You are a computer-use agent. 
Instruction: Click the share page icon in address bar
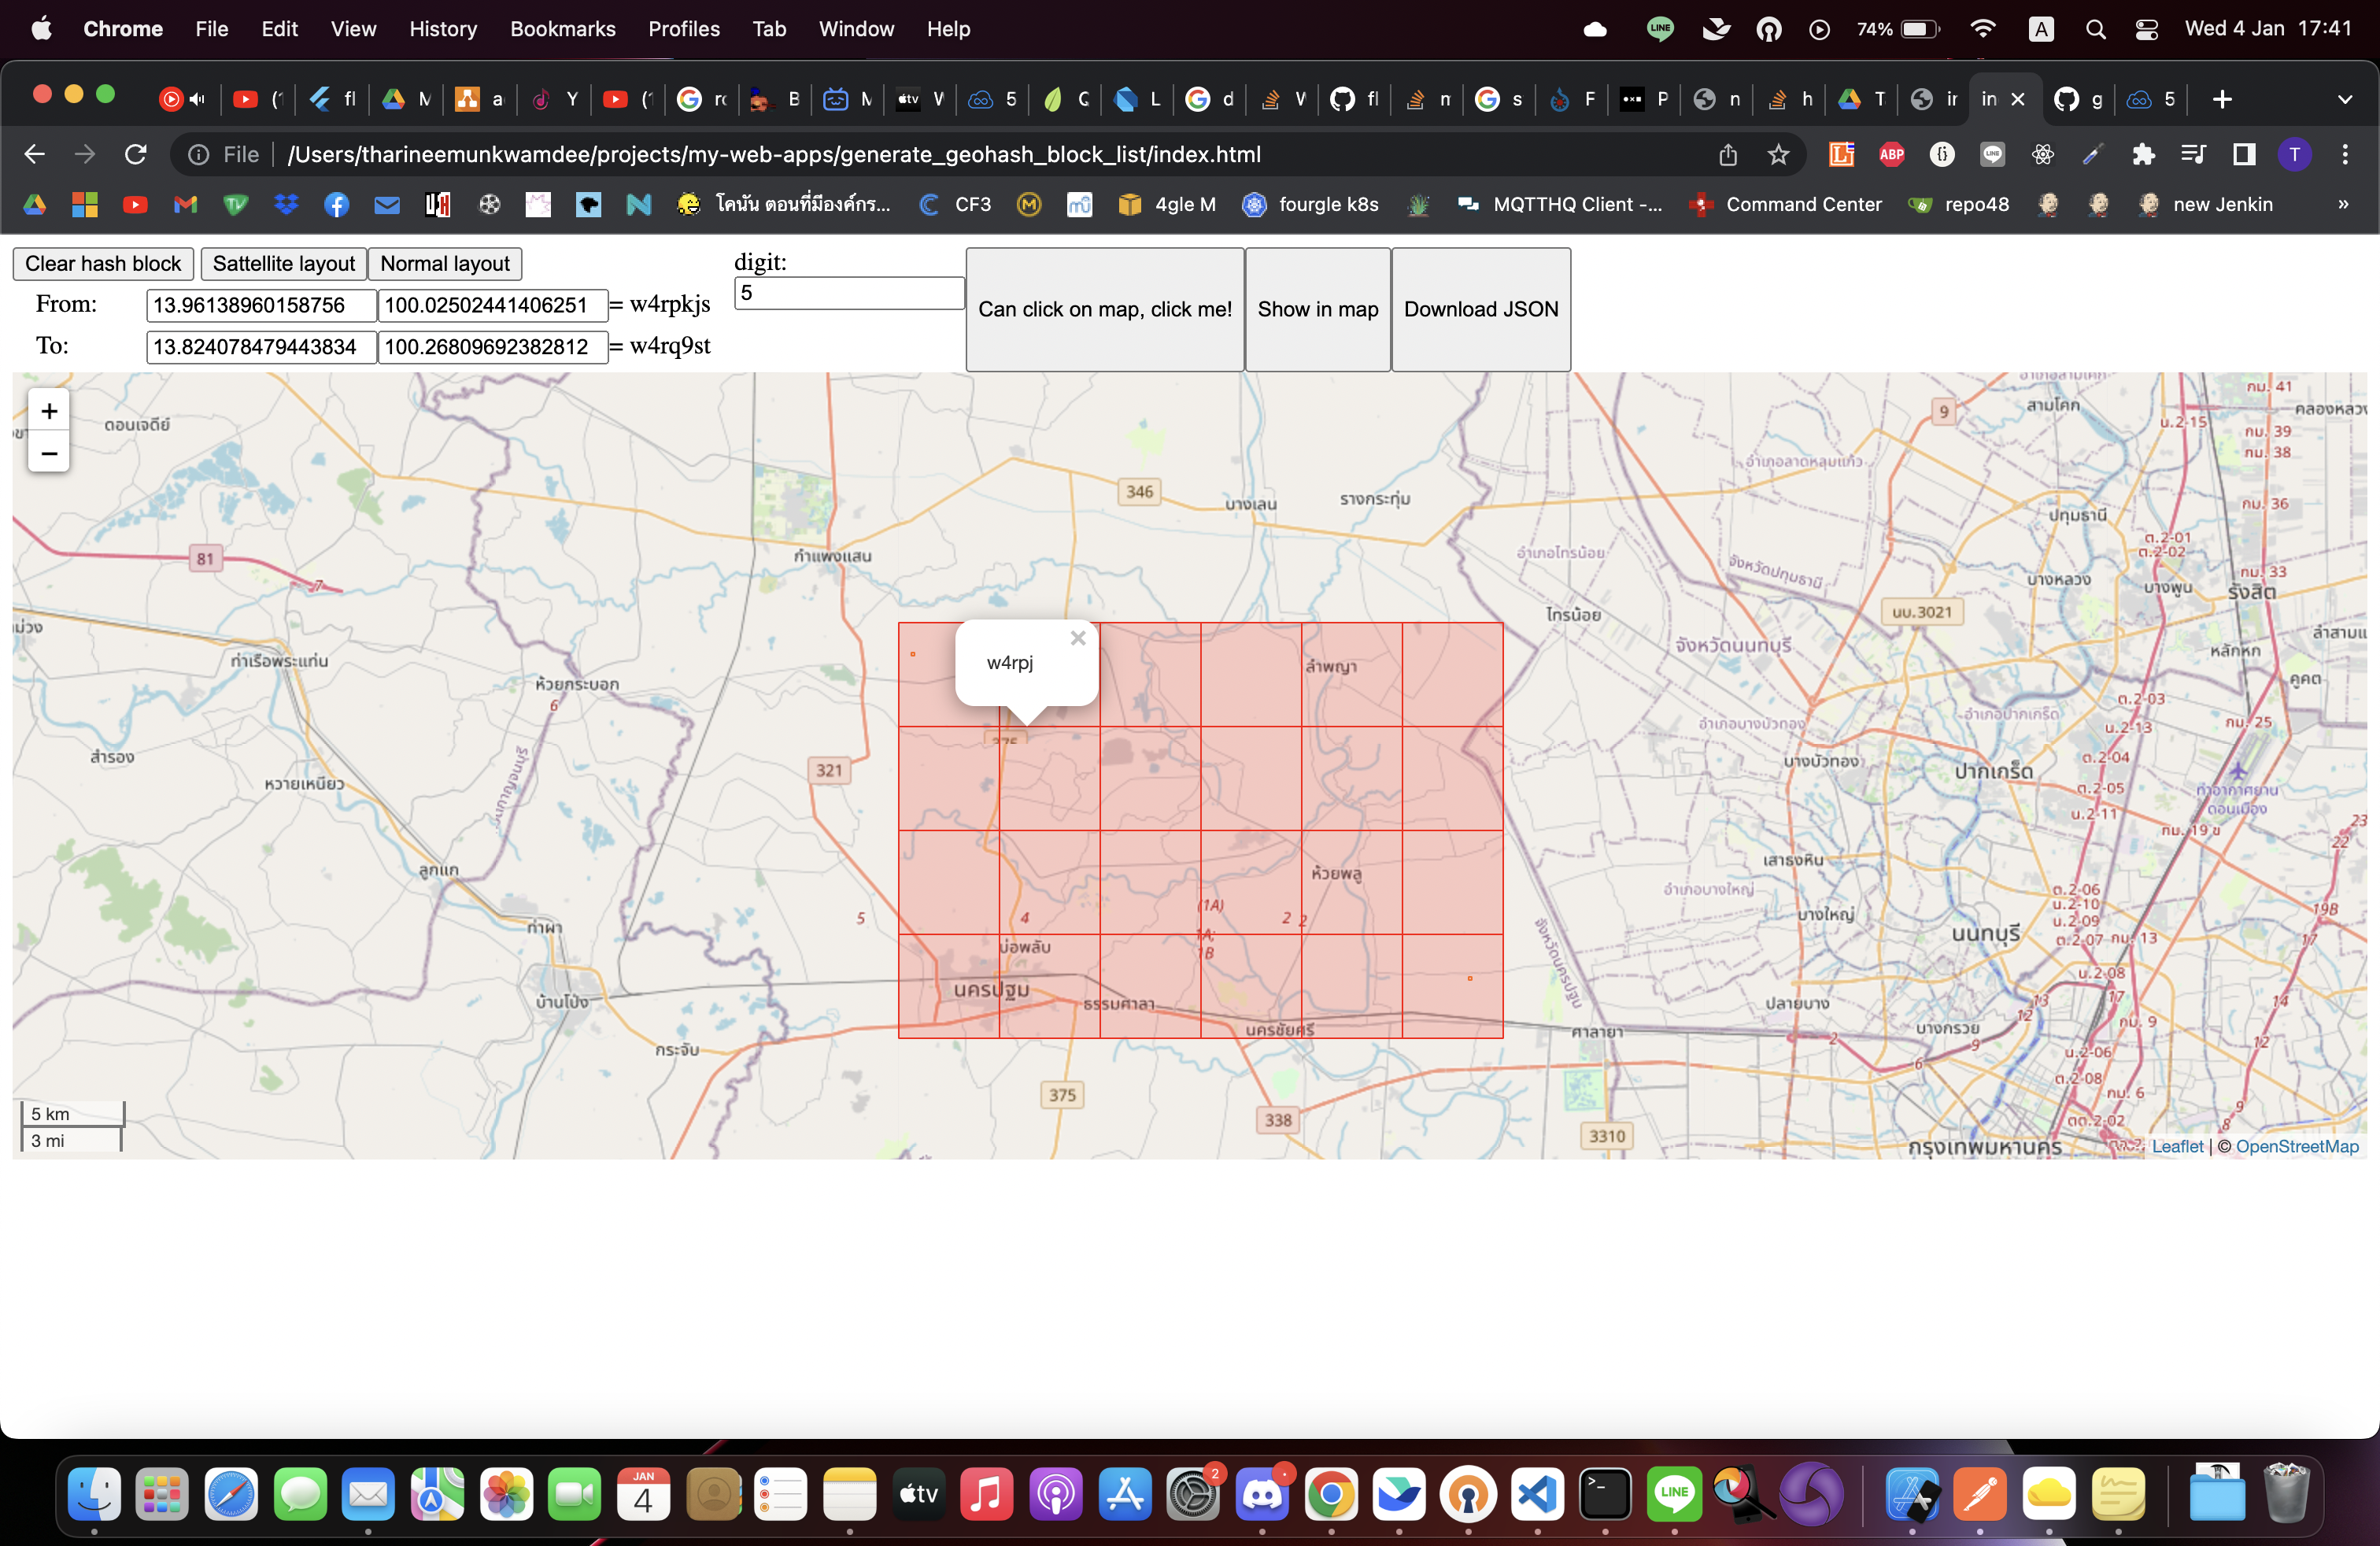(x=1728, y=154)
